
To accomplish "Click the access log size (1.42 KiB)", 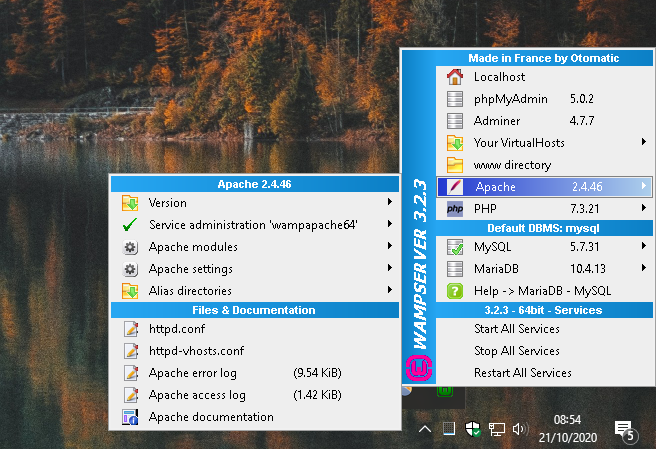I will click(x=317, y=395).
